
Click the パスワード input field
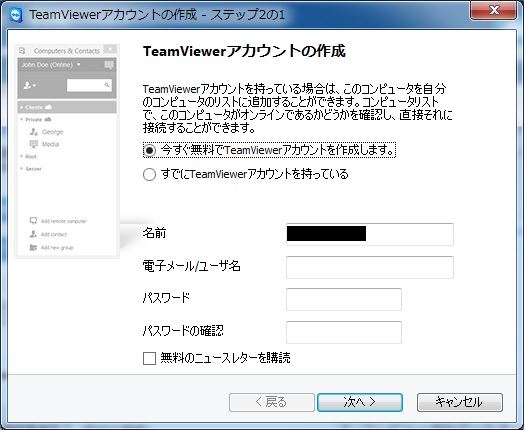[x=344, y=299]
